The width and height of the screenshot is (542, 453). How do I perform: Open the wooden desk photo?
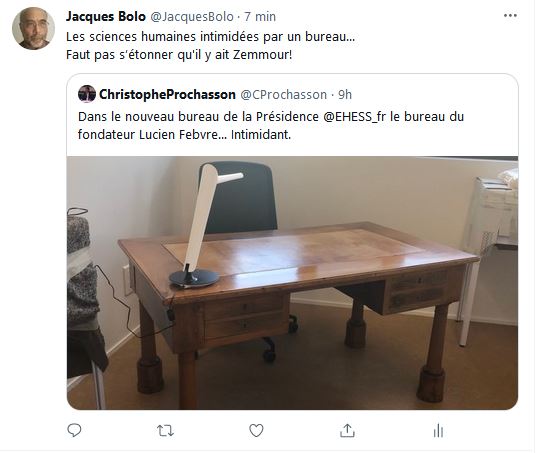[x=292, y=283]
